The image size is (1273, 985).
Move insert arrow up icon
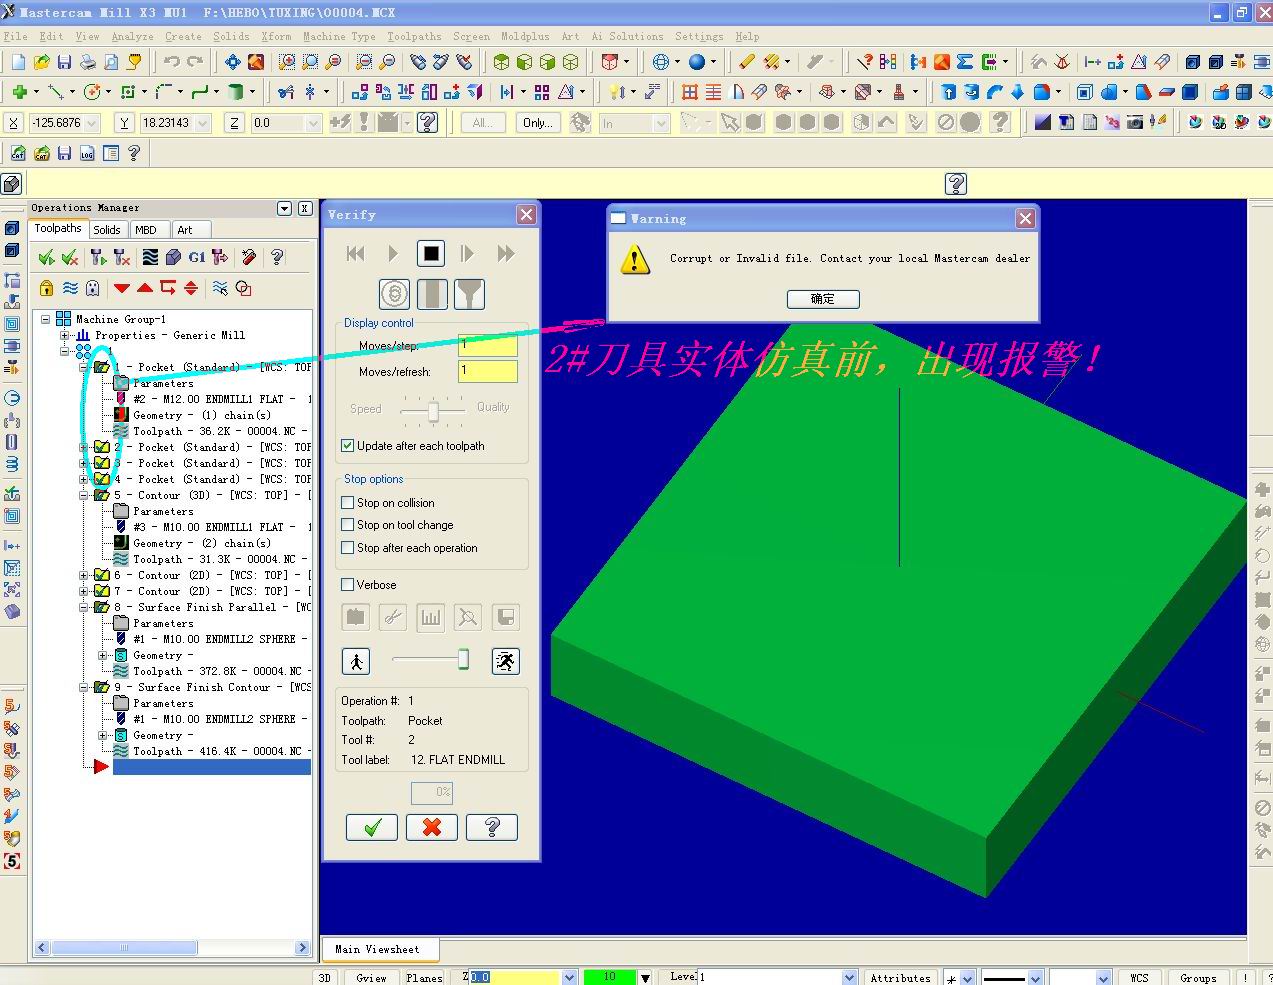145,288
